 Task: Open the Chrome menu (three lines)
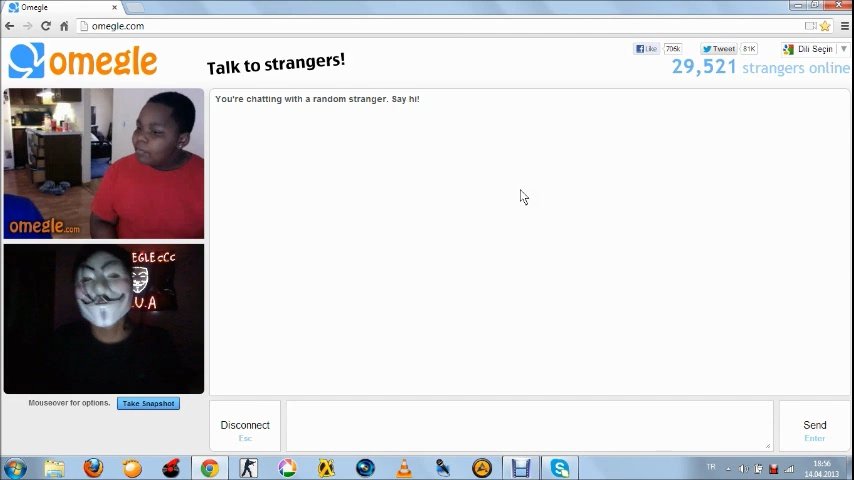[x=845, y=26]
